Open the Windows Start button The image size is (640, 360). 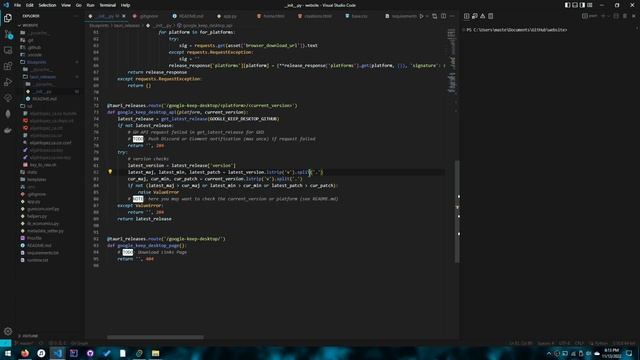[x=7, y=353]
